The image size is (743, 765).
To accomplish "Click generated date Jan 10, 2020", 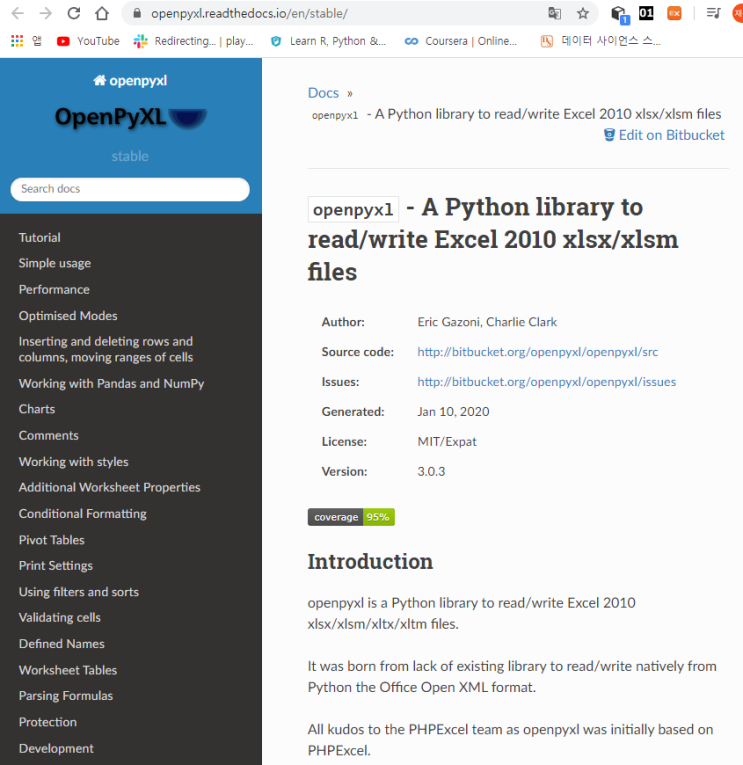I will 453,412.
